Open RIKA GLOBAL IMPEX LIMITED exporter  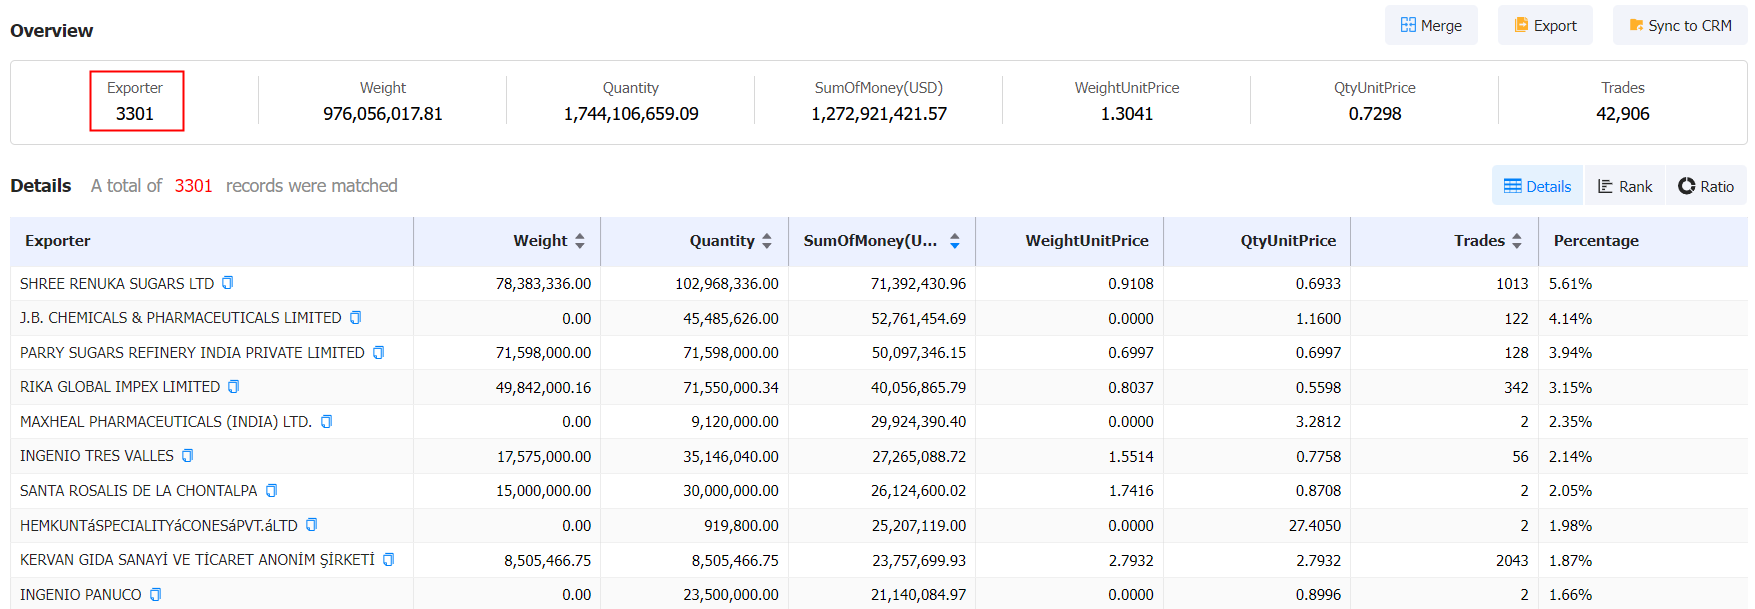pyautogui.click(x=120, y=387)
